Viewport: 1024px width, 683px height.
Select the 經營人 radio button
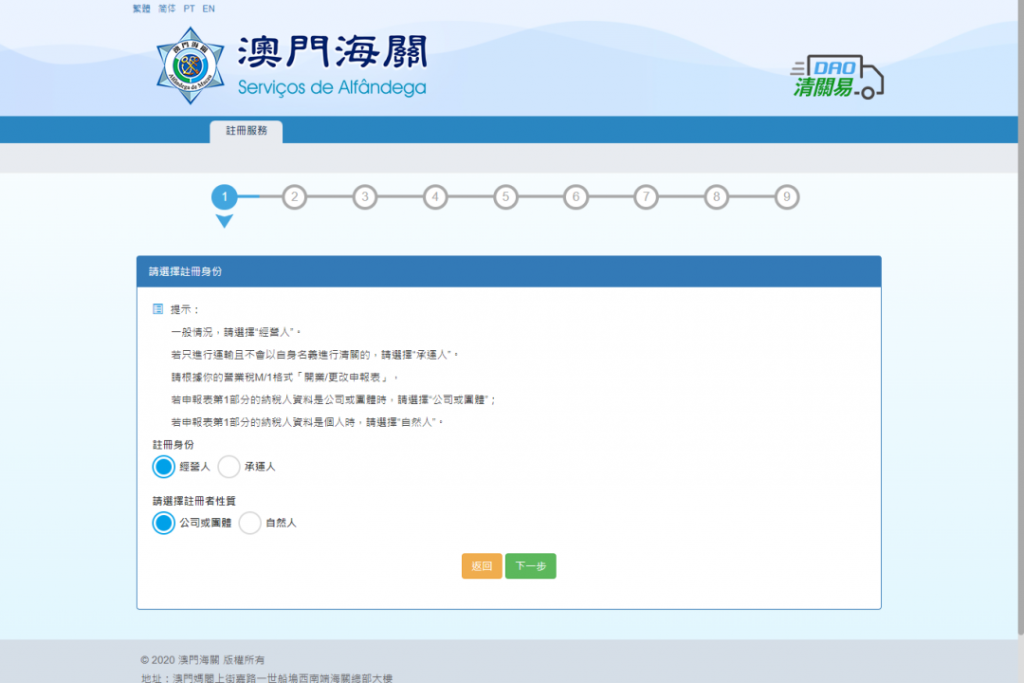[x=163, y=467]
